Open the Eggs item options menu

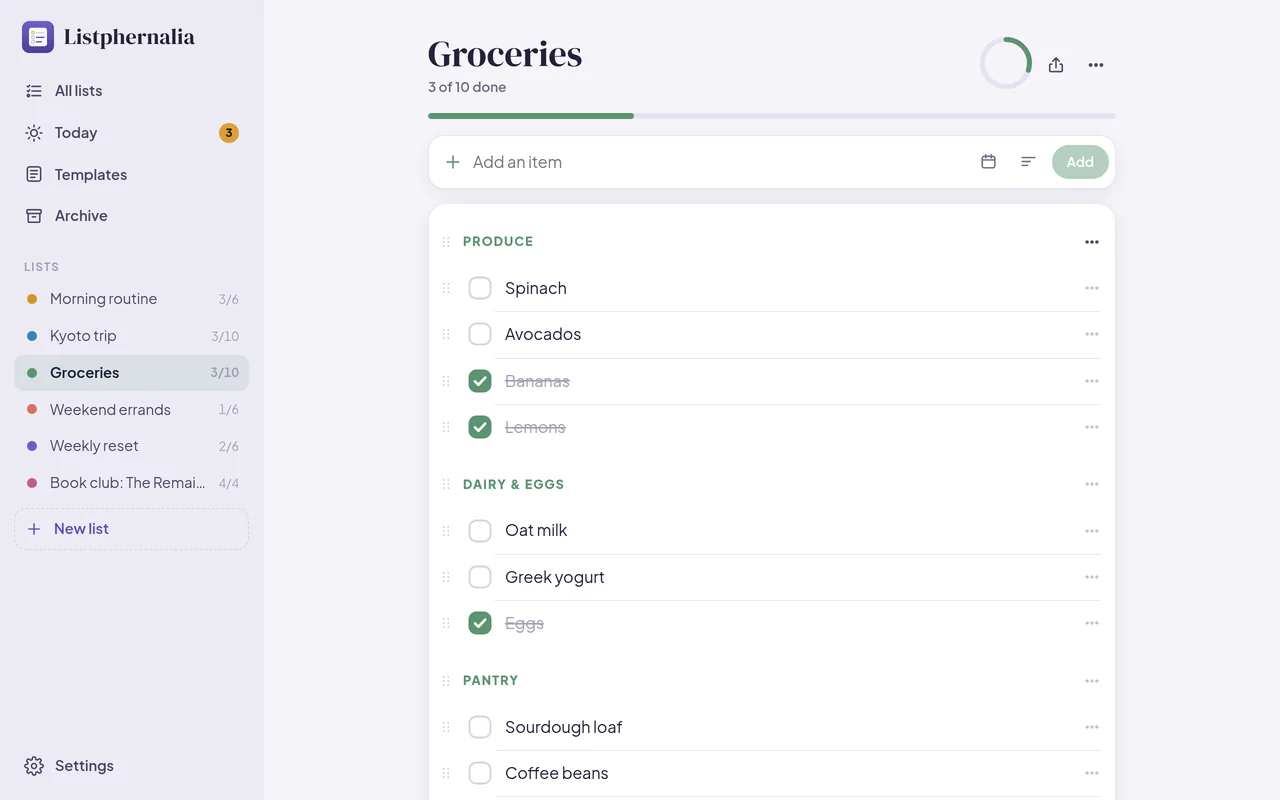click(1092, 623)
